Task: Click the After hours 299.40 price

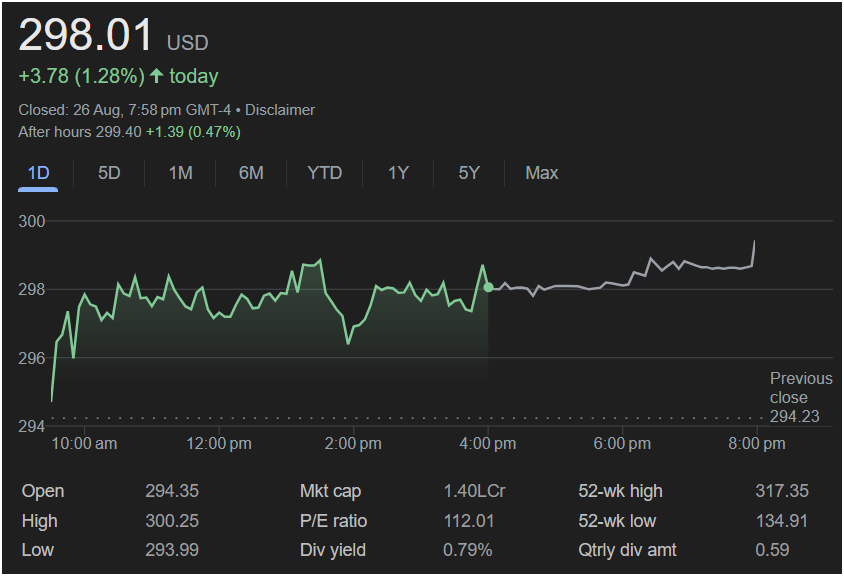Action: point(118,132)
